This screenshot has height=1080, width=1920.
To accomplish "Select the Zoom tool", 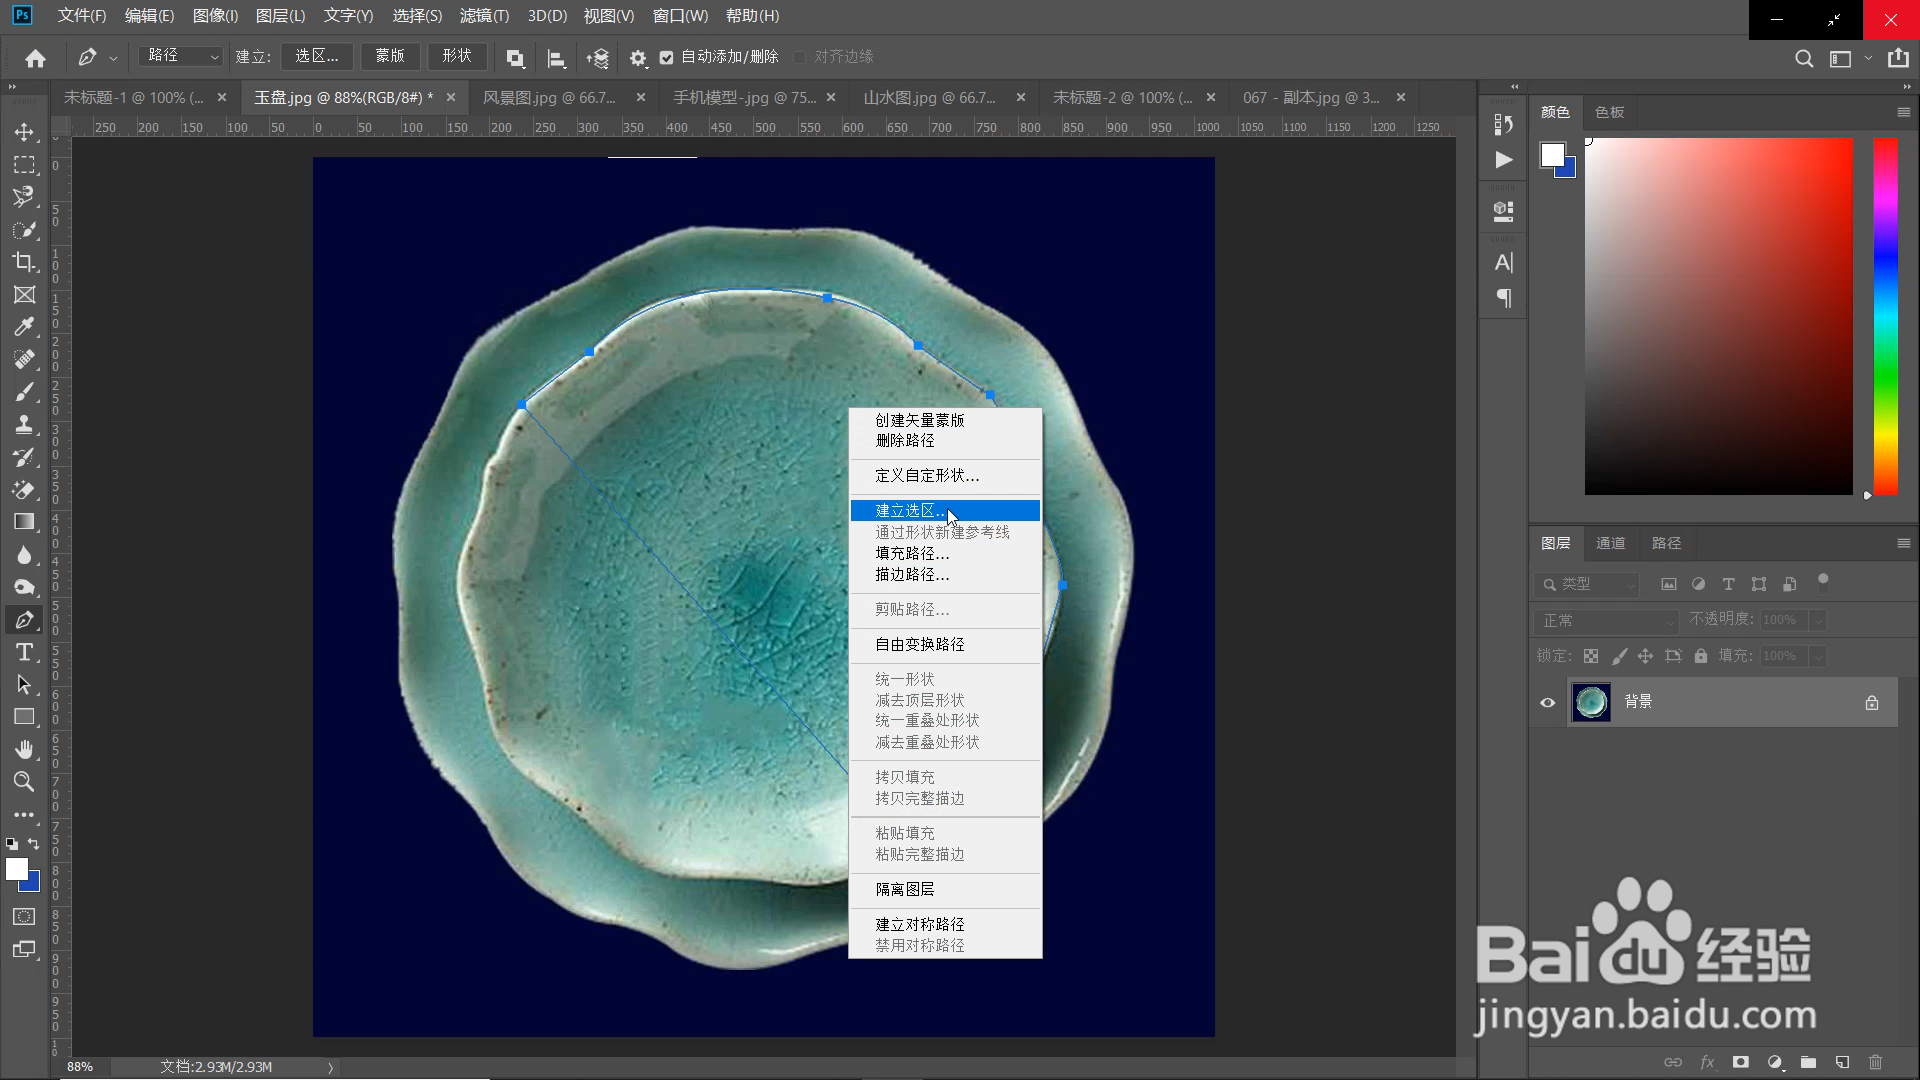I will click(x=24, y=782).
